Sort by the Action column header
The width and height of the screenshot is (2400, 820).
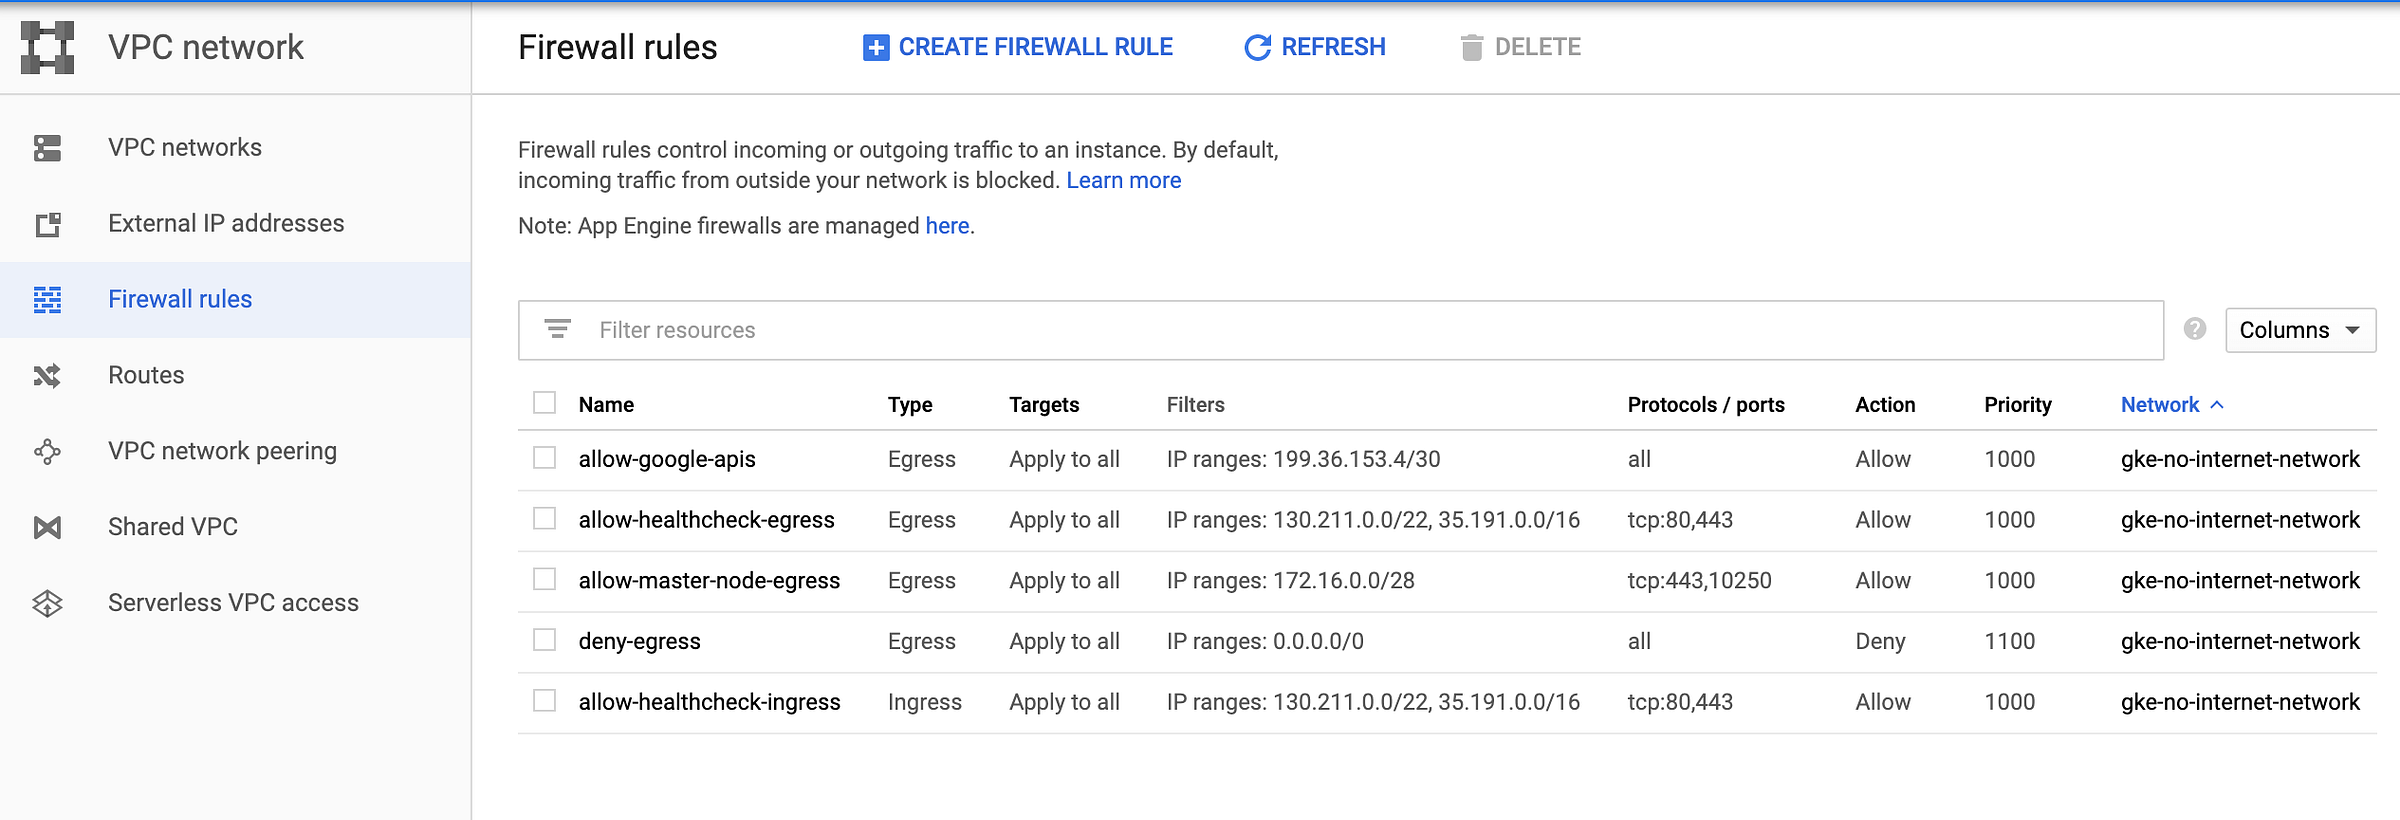click(1885, 405)
